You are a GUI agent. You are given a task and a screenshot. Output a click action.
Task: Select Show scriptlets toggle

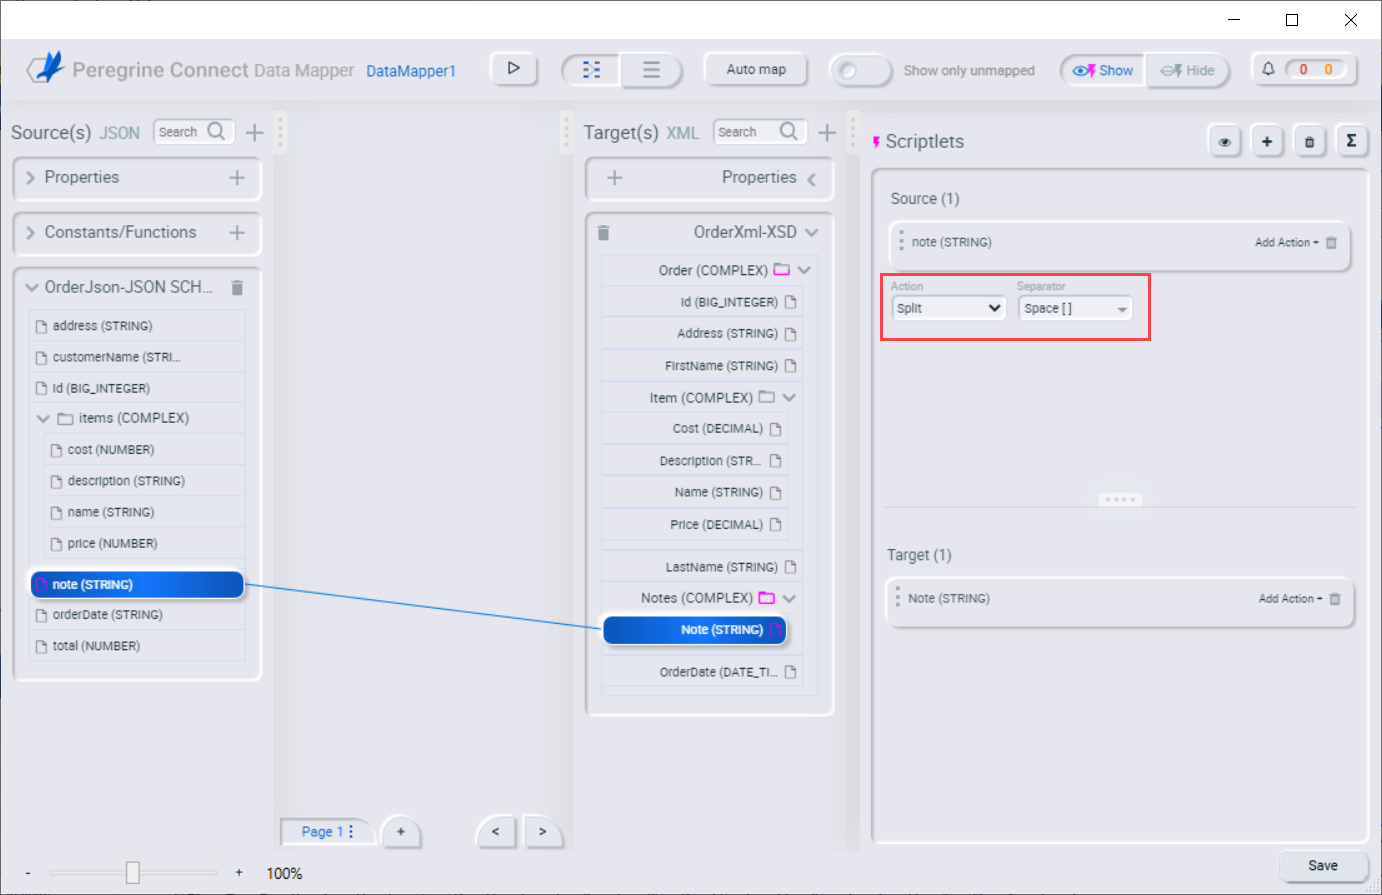pos(1103,70)
